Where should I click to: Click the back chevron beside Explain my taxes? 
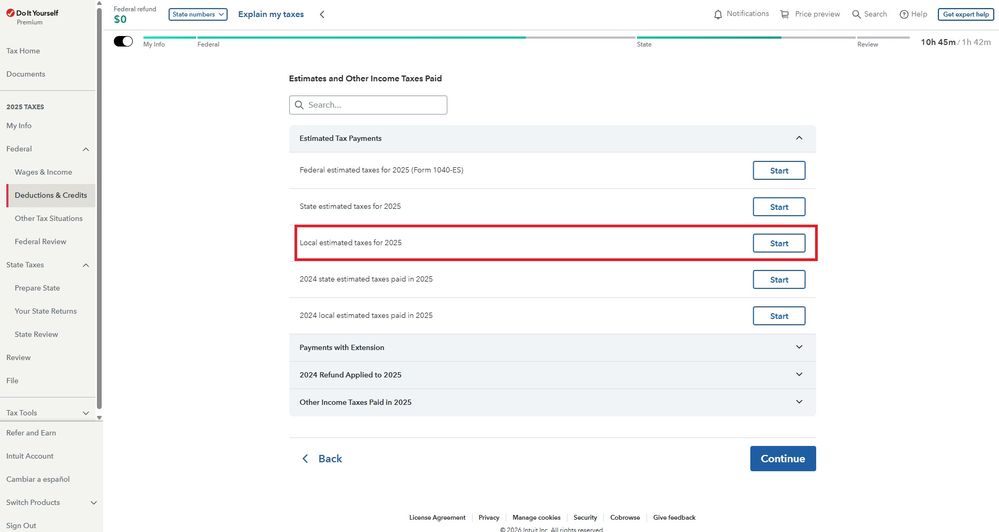tap(322, 14)
